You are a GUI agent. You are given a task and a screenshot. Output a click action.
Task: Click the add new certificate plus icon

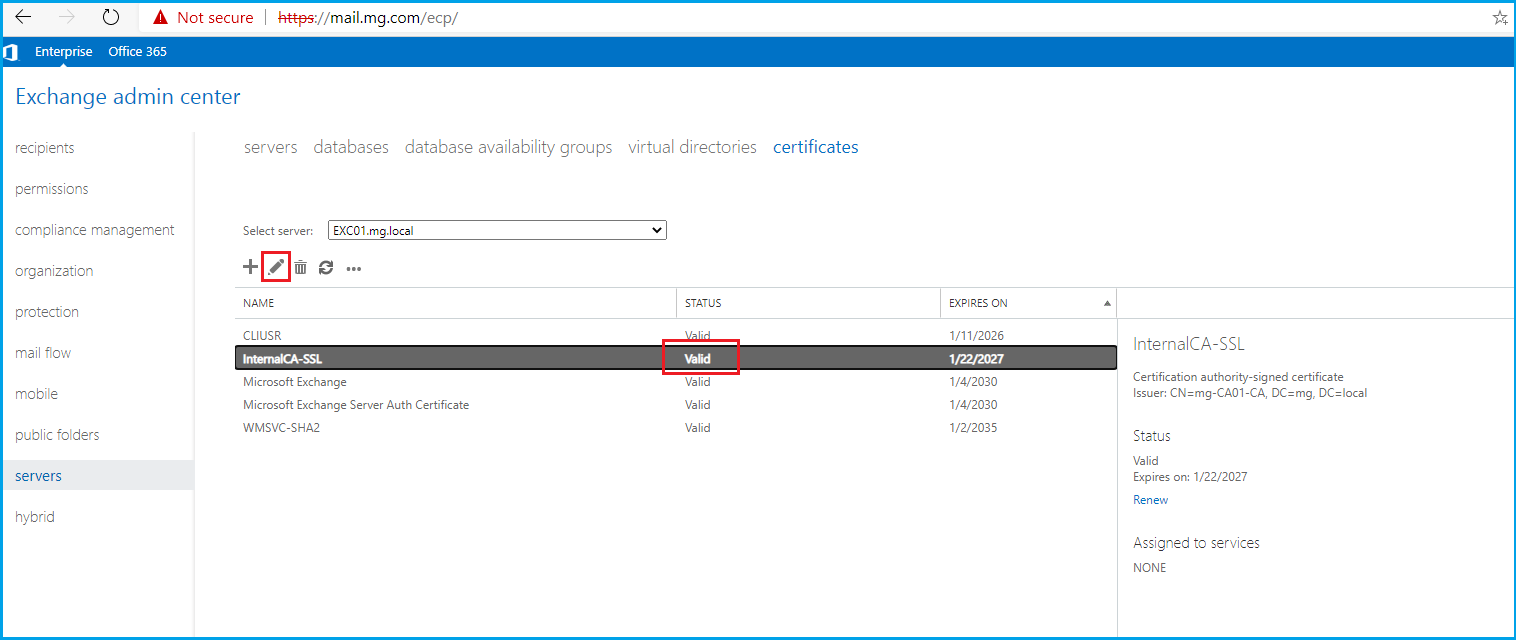click(250, 267)
